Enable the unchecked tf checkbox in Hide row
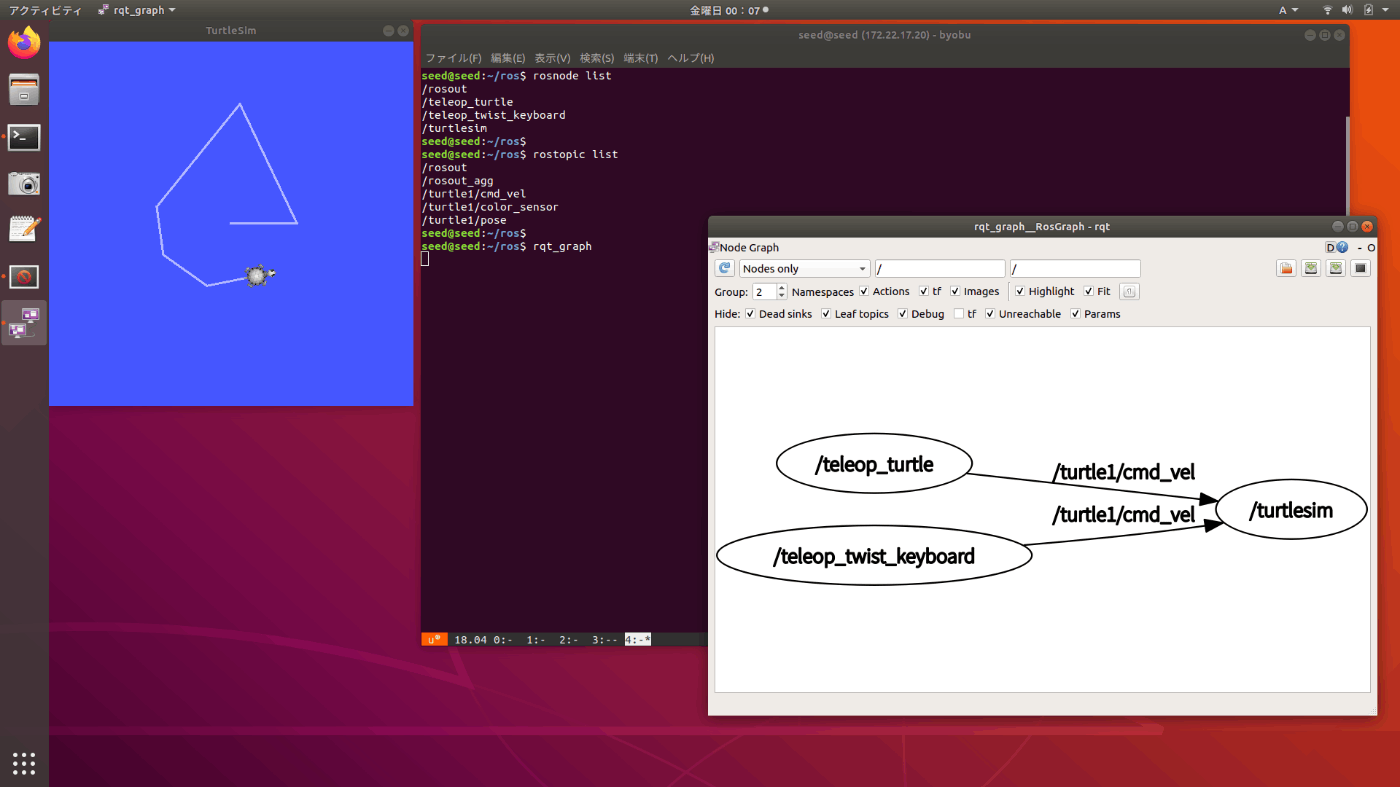Viewport: 1400px width, 787px height. tap(959, 314)
